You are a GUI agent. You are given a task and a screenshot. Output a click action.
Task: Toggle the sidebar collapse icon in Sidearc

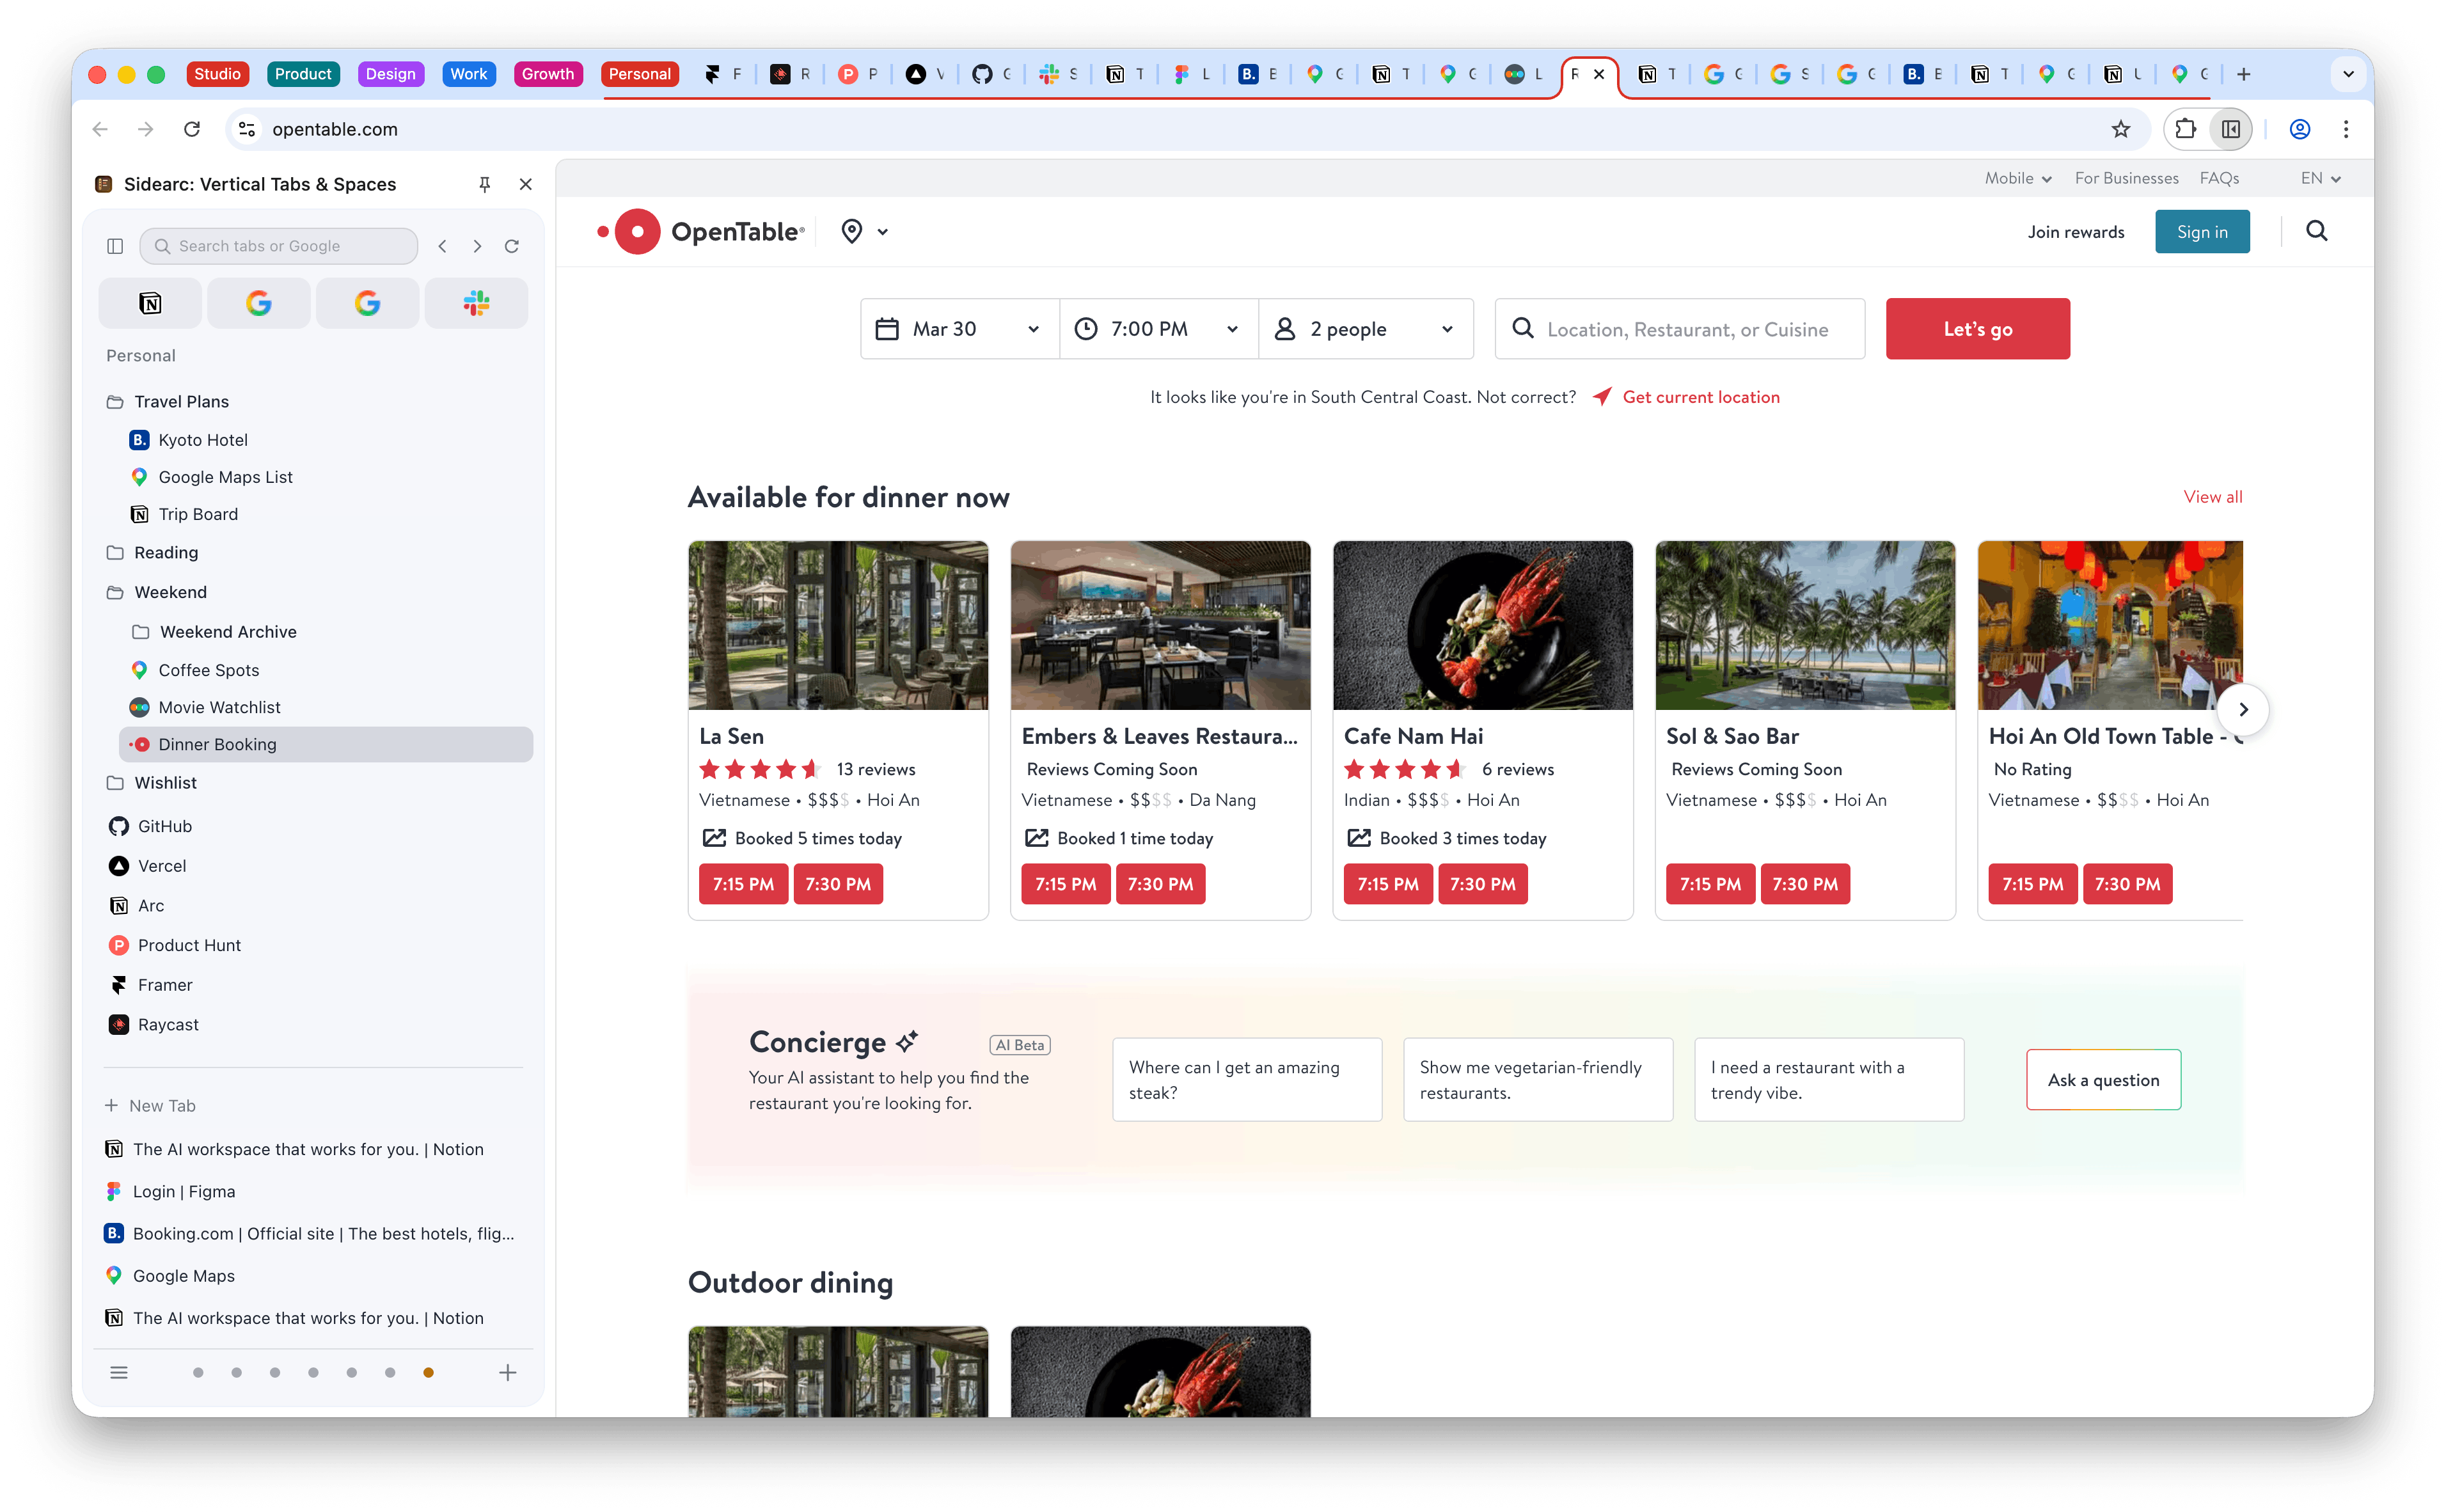(115, 245)
